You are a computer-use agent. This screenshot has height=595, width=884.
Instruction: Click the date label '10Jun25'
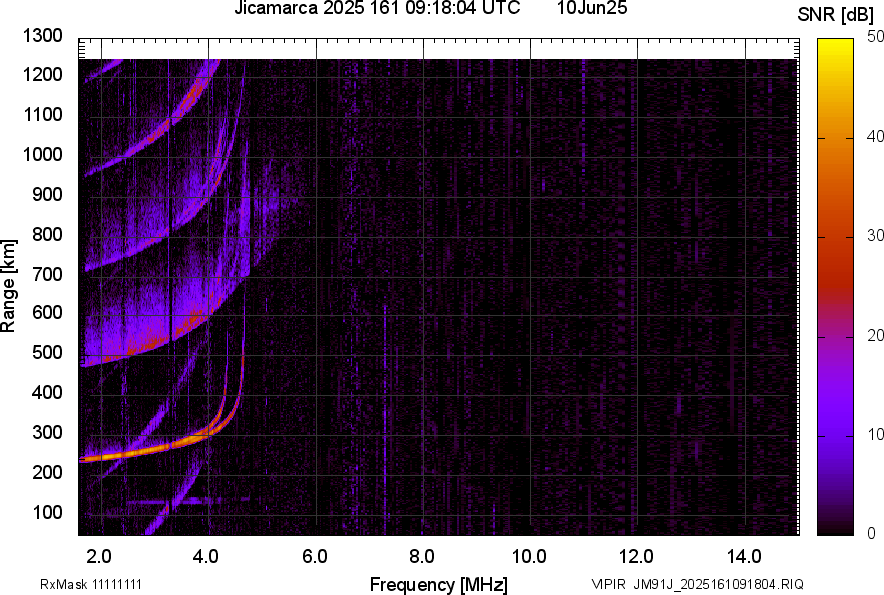(x=591, y=8)
